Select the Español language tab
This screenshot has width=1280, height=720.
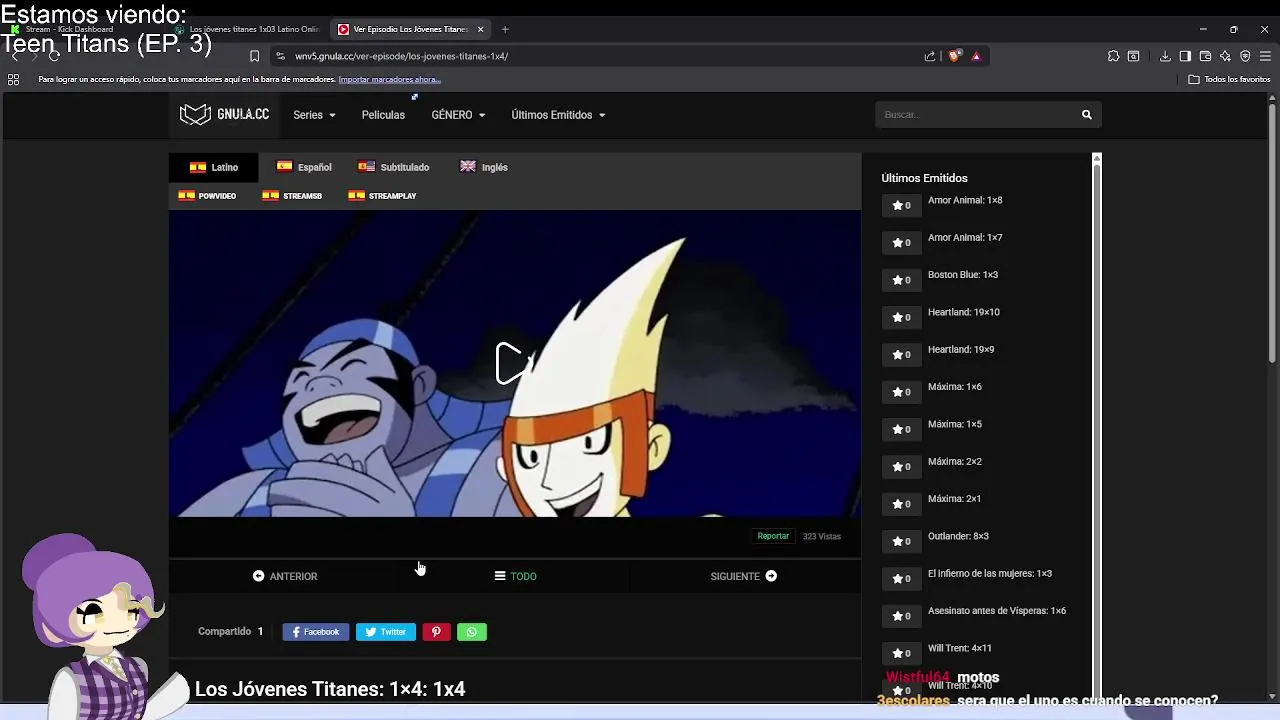coord(304,167)
